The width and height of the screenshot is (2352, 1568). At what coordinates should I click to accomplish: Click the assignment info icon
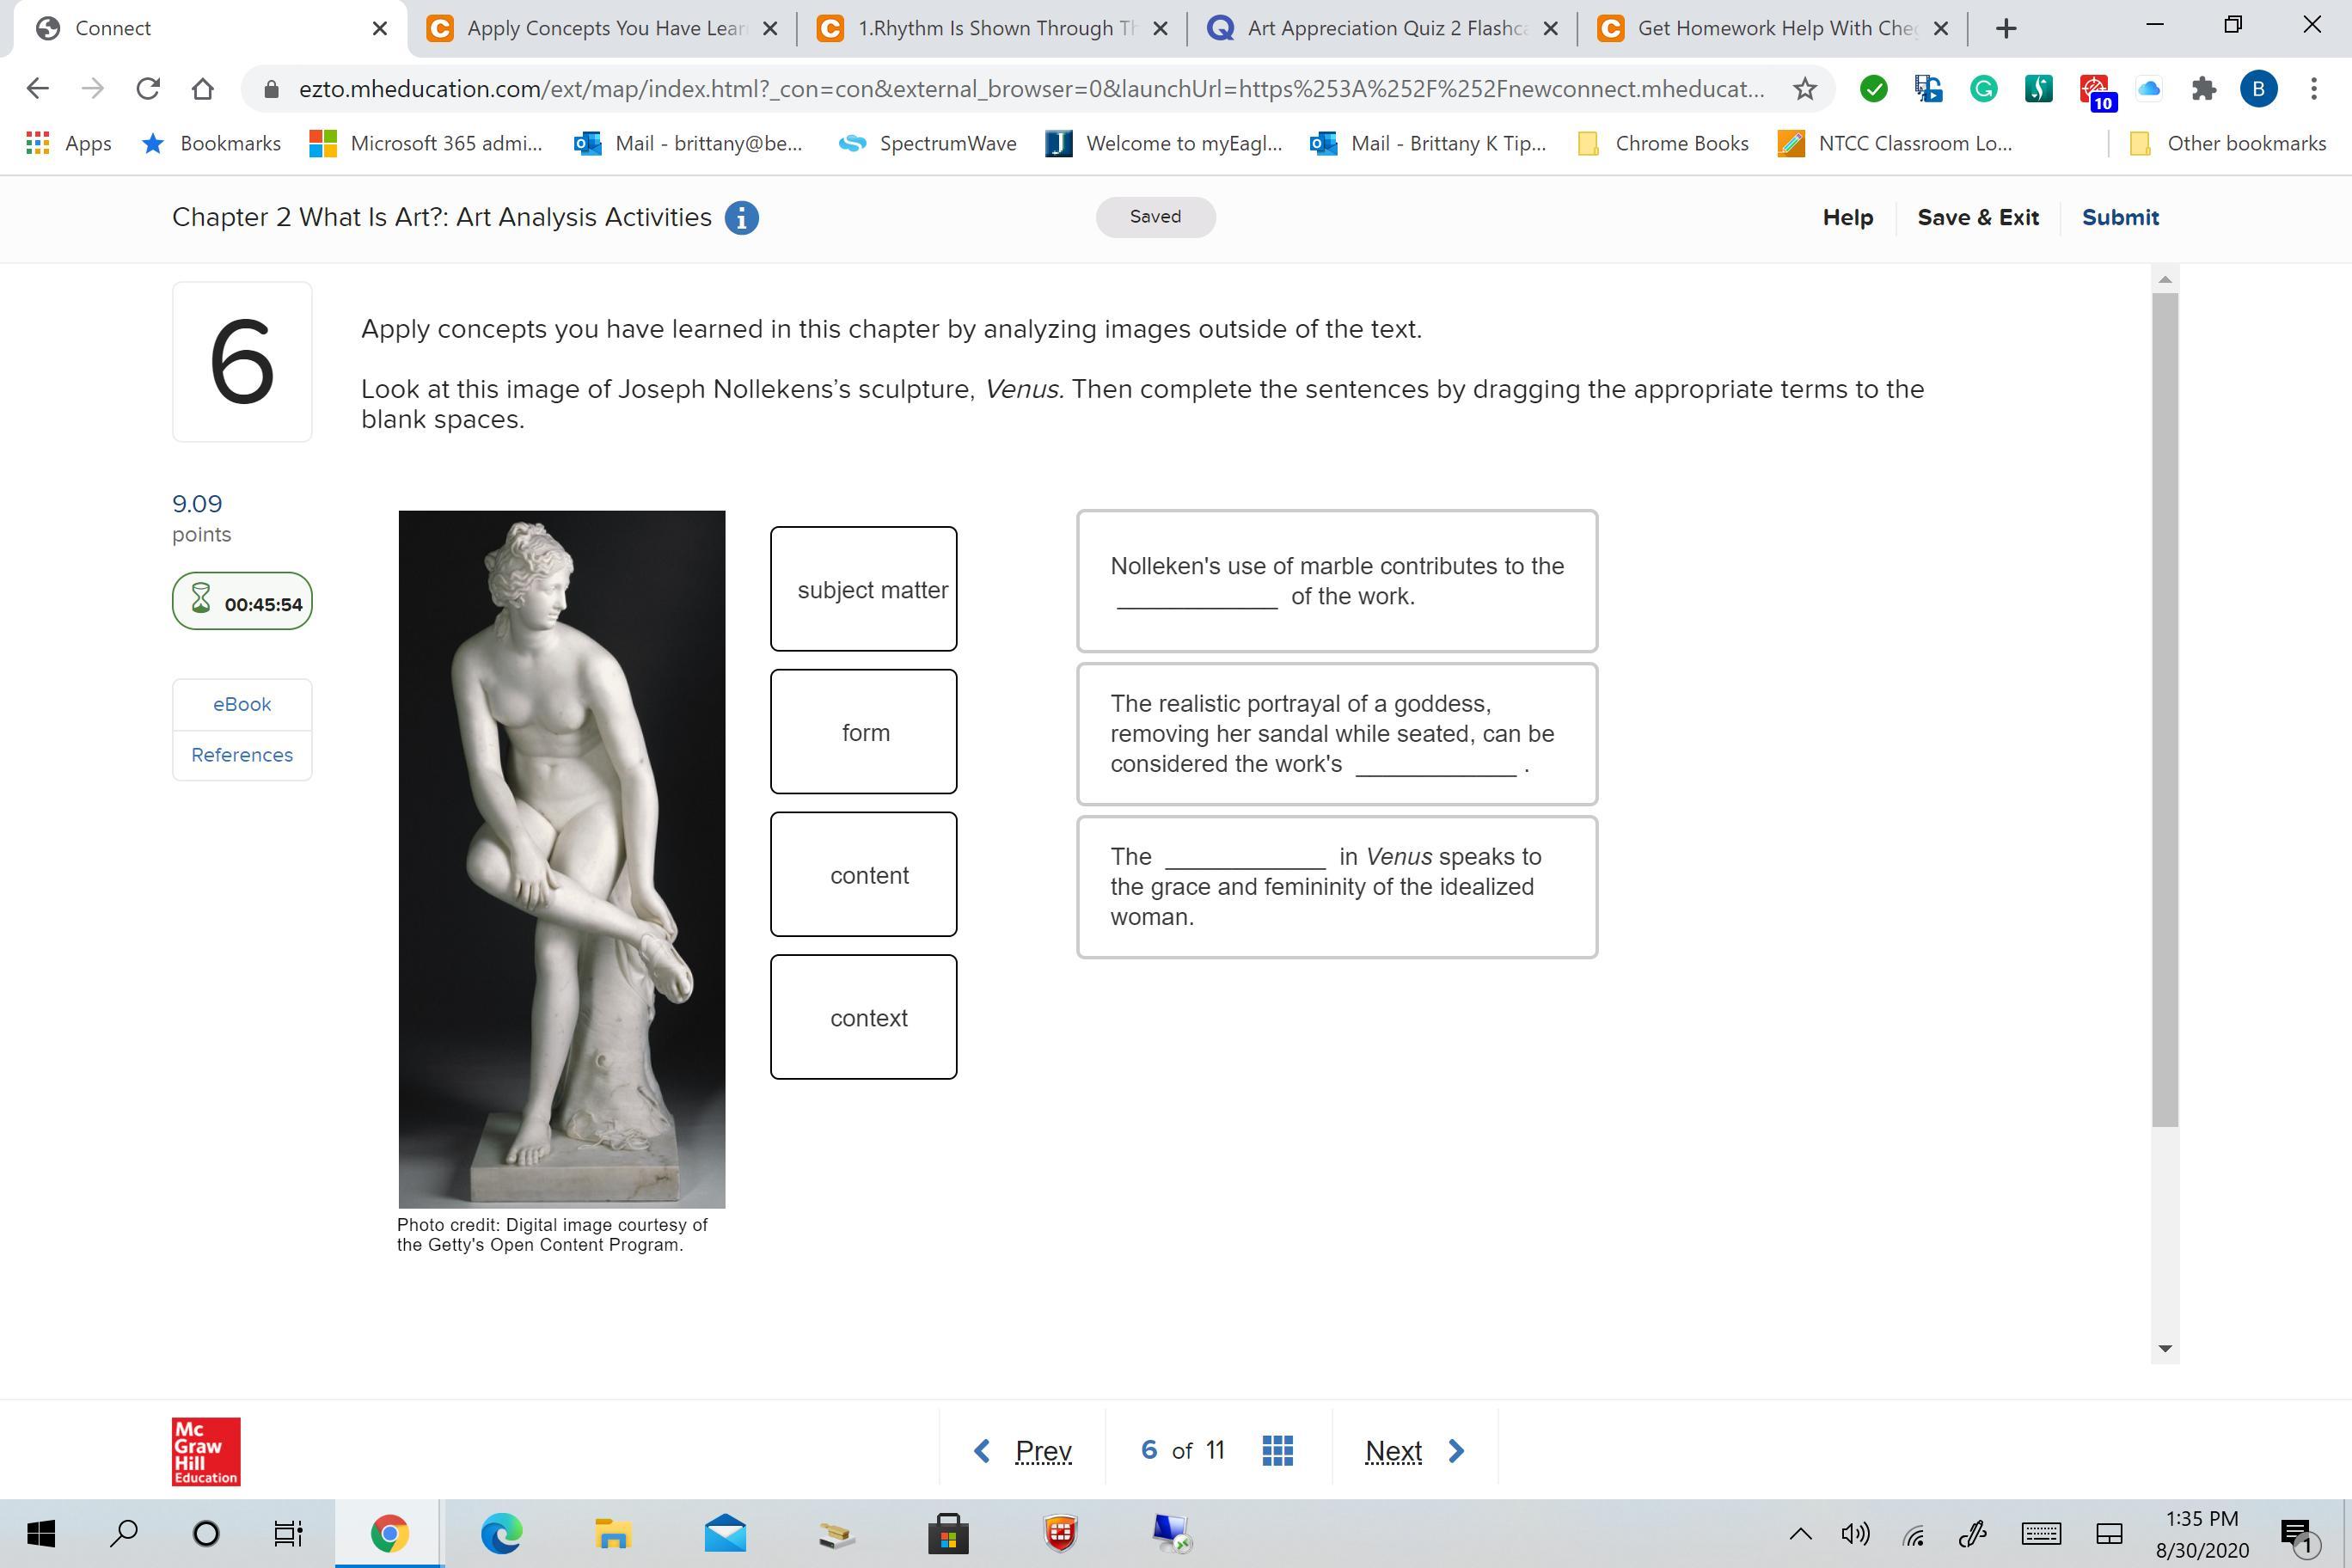pyautogui.click(x=741, y=218)
